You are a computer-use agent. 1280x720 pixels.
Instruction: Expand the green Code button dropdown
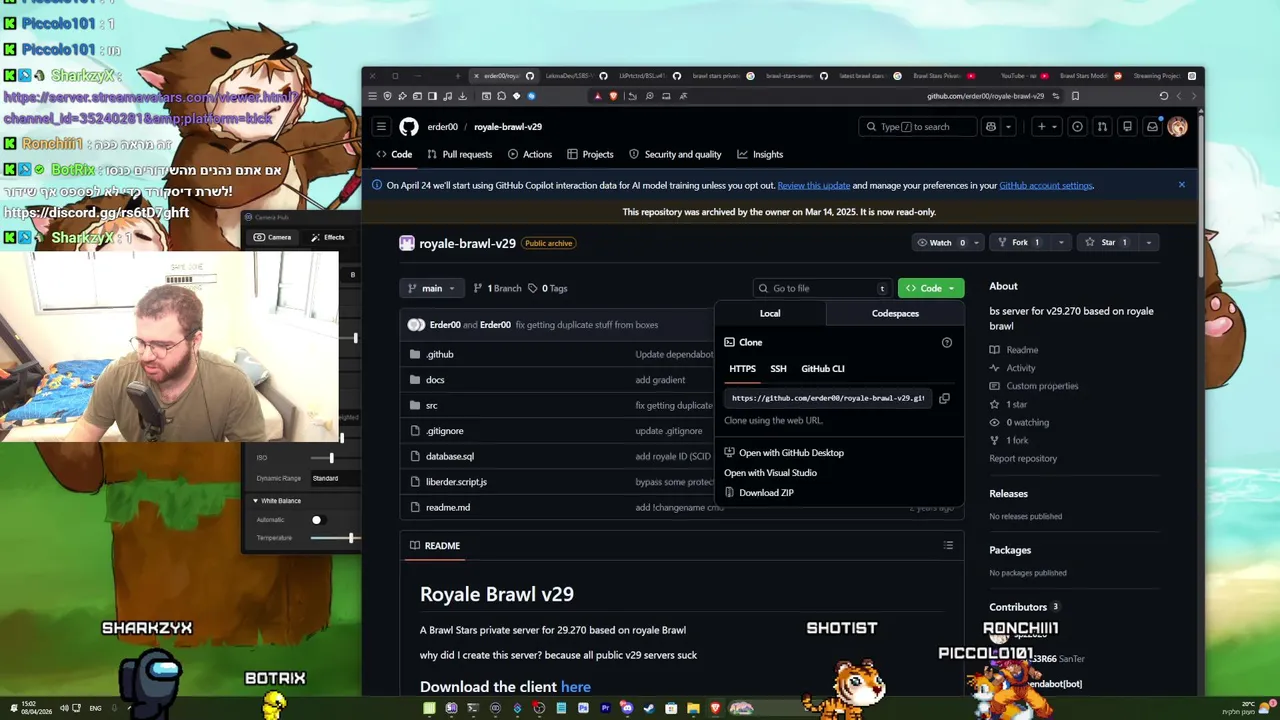931,288
